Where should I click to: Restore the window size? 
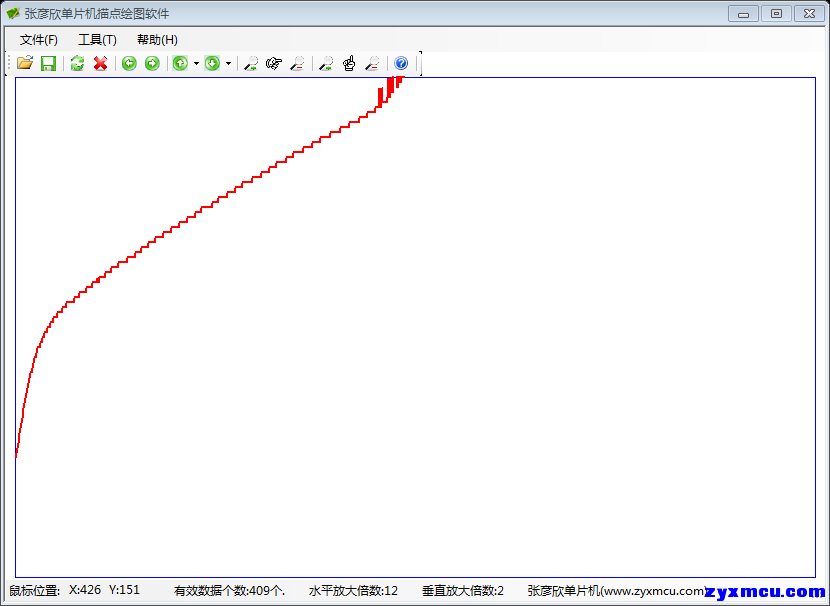pos(776,14)
